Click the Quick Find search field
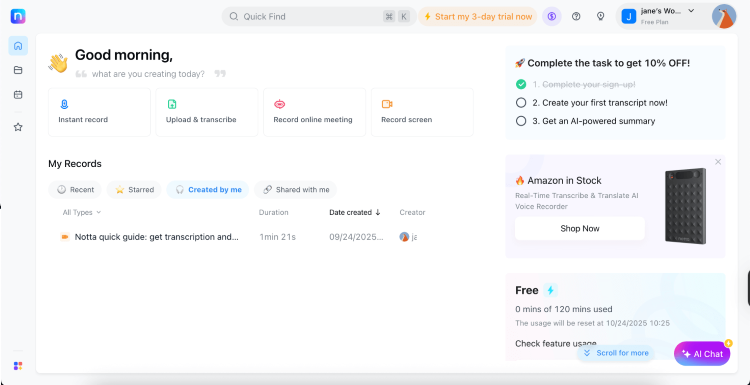 click(319, 17)
